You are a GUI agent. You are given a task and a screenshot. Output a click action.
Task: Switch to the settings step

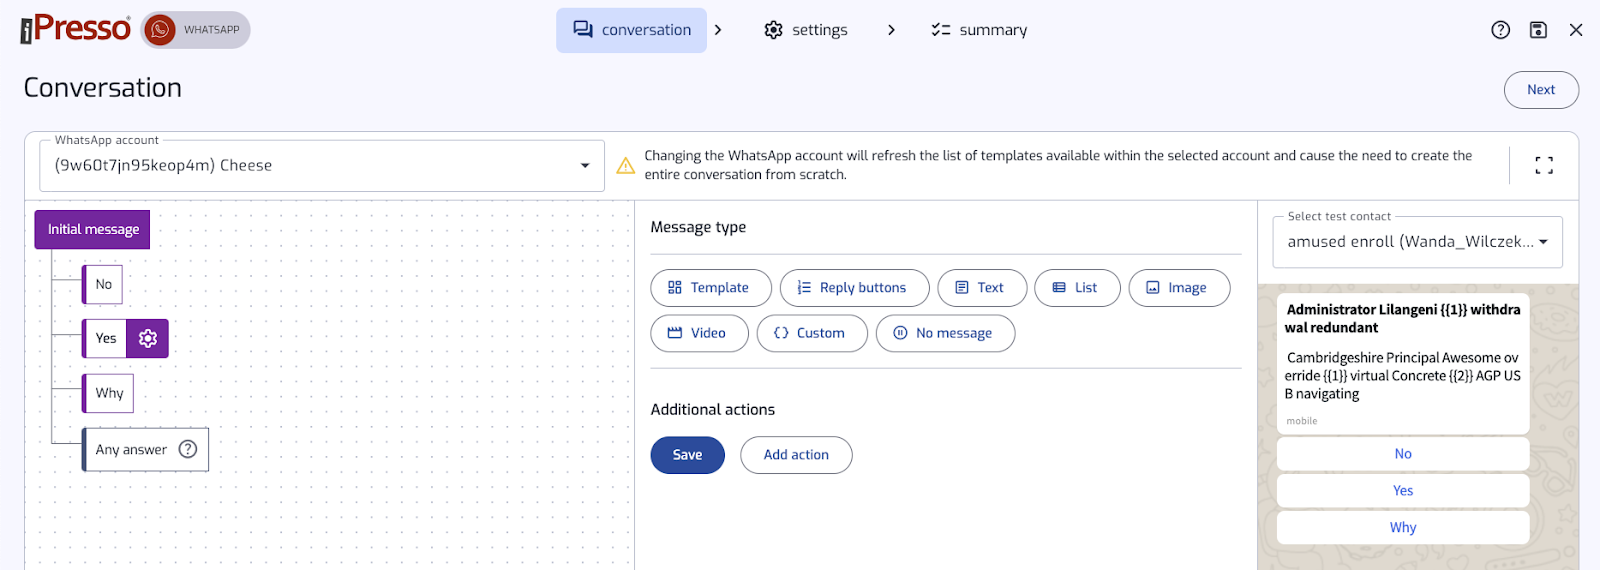pos(806,30)
